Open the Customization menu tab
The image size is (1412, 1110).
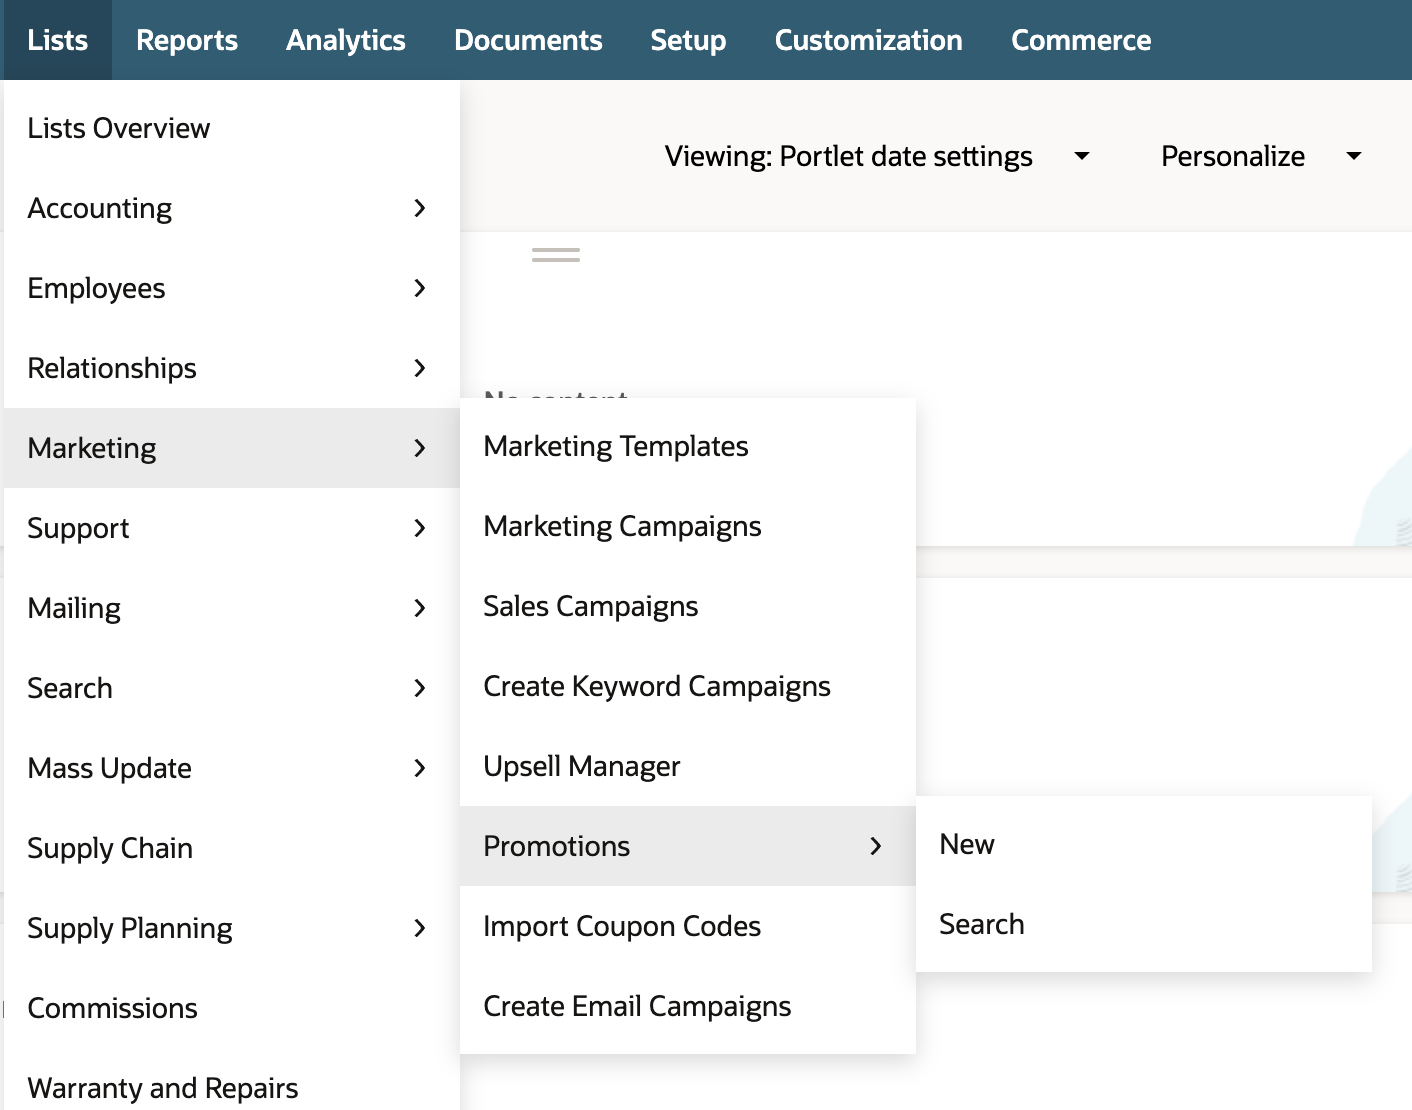[868, 40]
